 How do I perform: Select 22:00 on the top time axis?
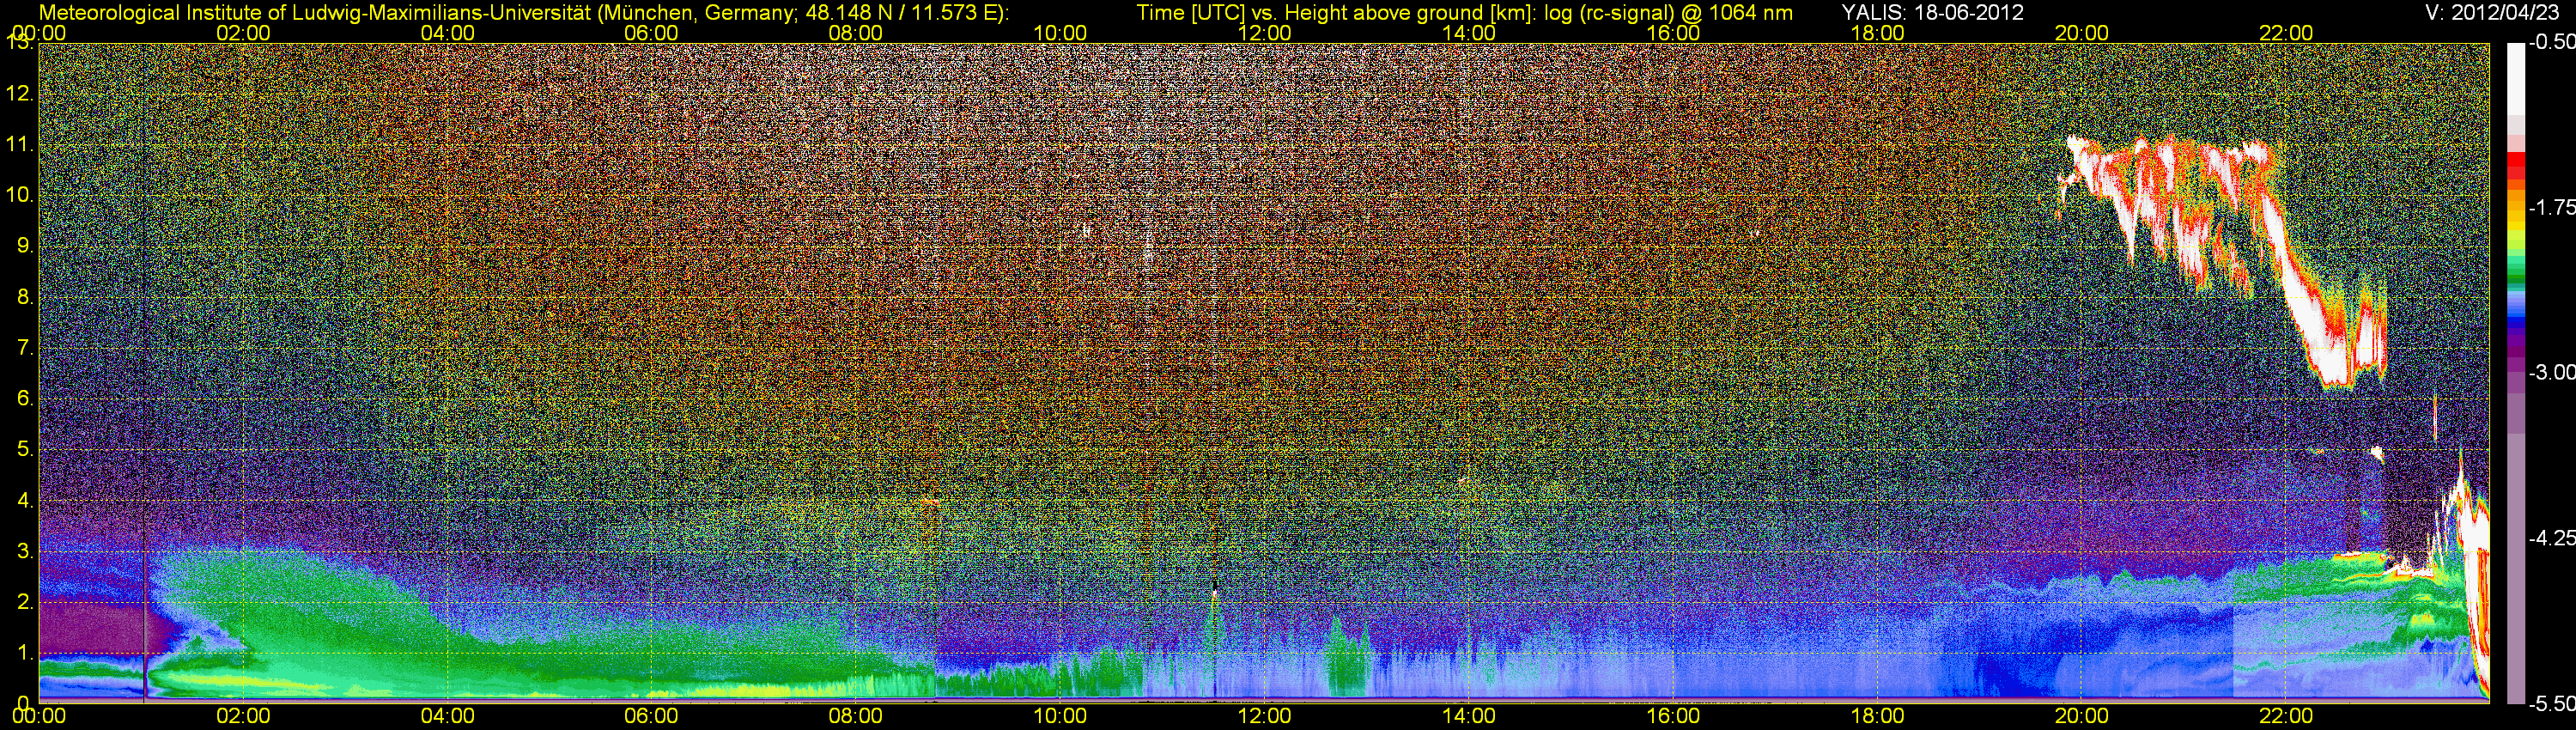click(x=2286, y=33)
